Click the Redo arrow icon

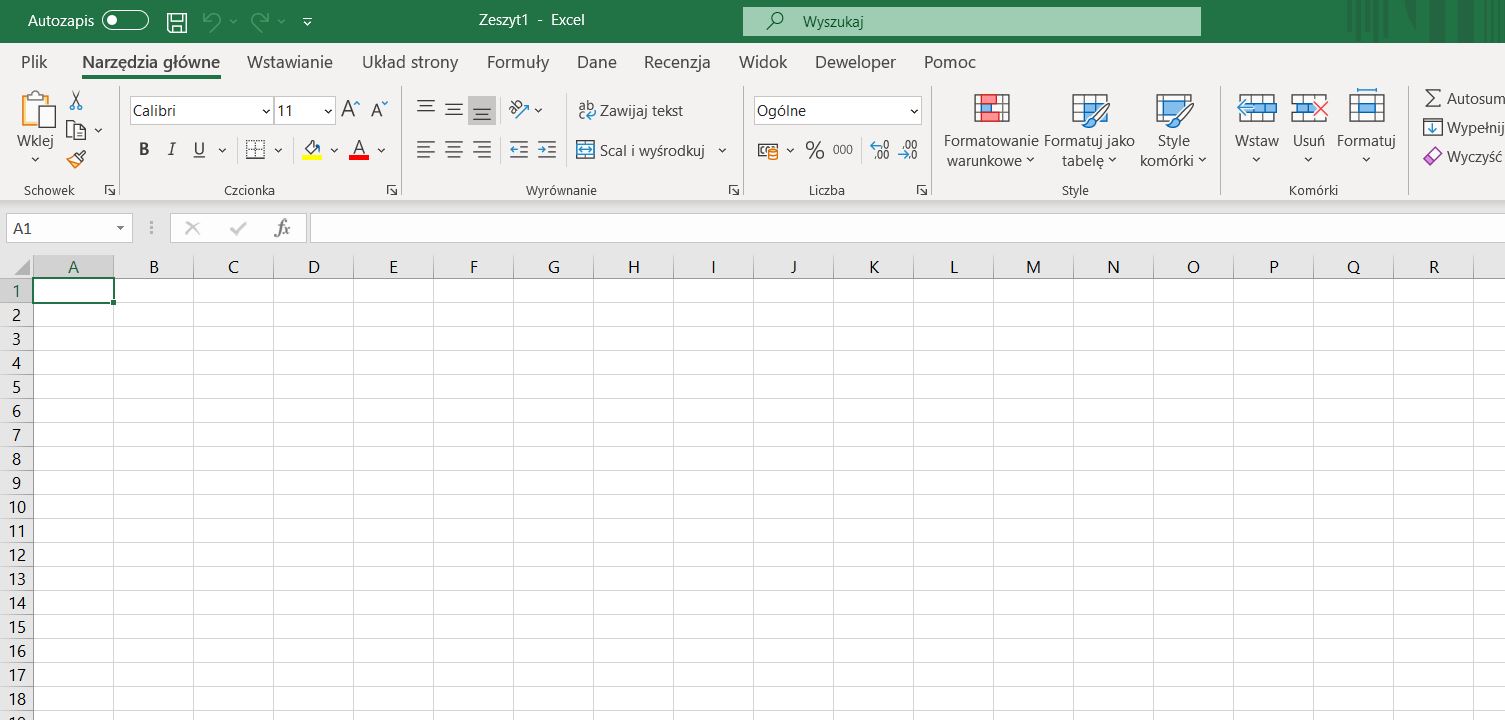[260, 21]
